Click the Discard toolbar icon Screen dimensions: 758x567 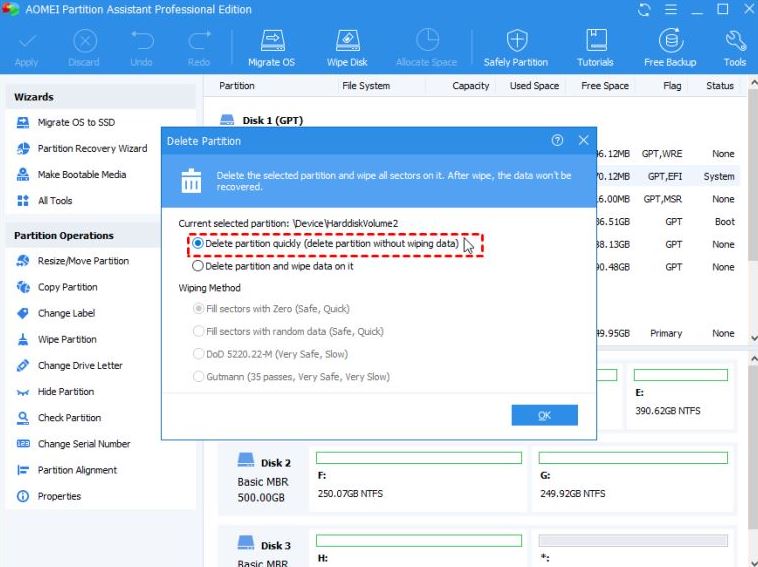click(85, 42)
